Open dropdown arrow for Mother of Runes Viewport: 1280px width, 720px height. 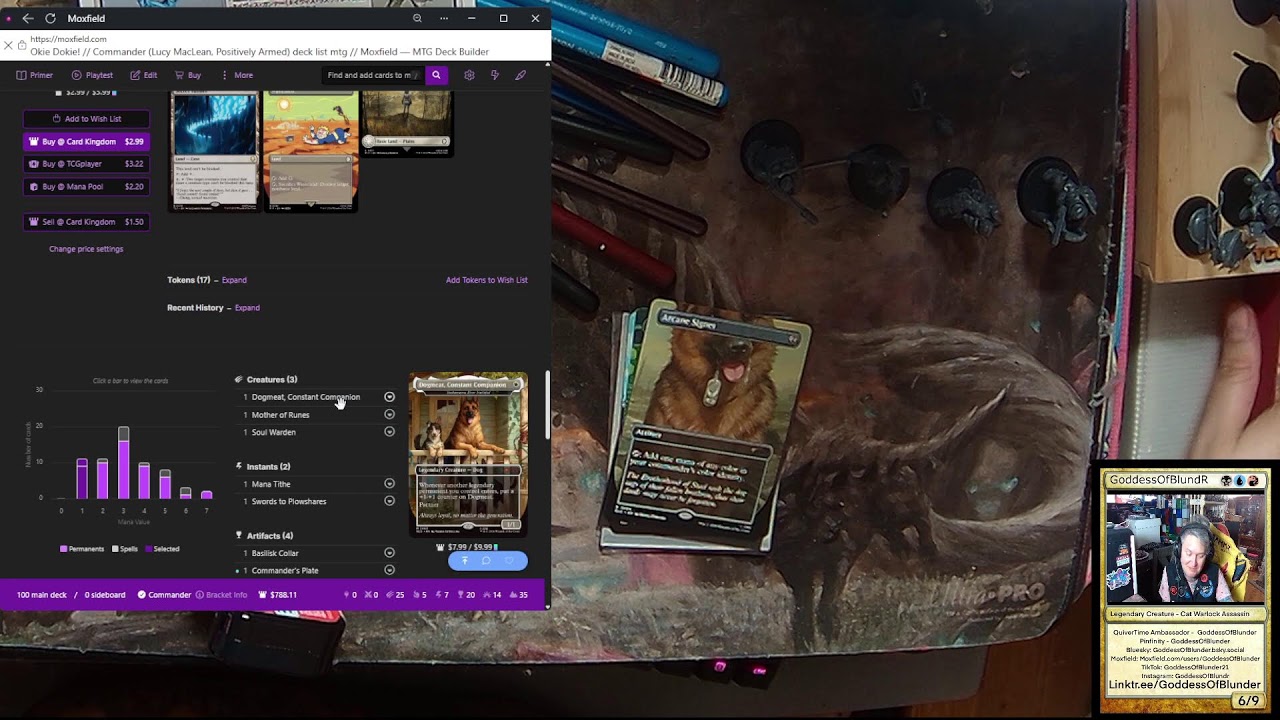(390, 415)
